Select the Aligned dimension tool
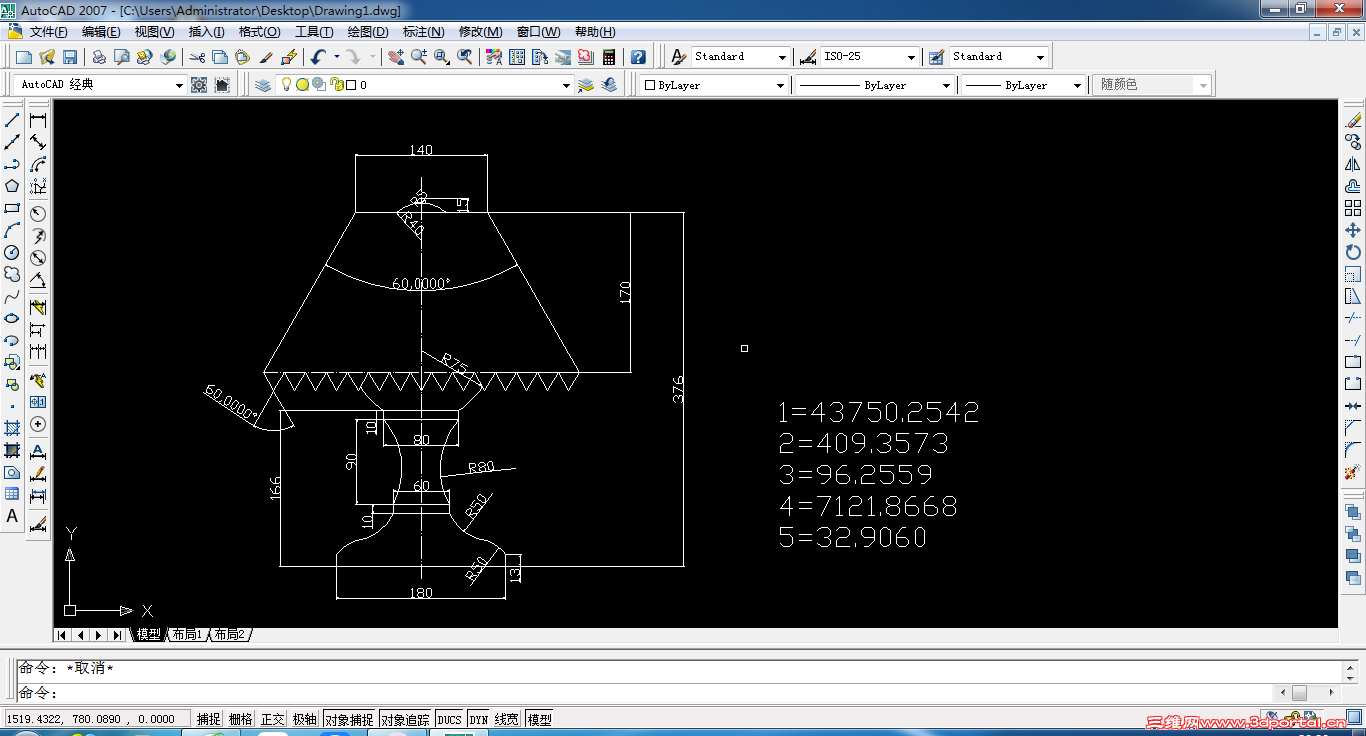Viewport: 1366px width, 736px height. pyautogui.click(x=38, y=142)
